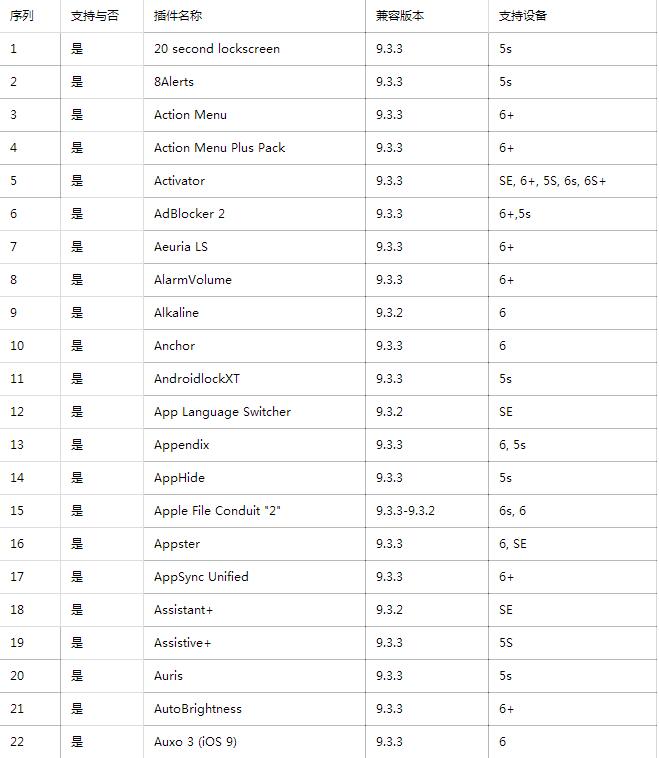Click the Action Menu Plus Pack entry
The image size is (659, 758).
[x=219, y=148]
